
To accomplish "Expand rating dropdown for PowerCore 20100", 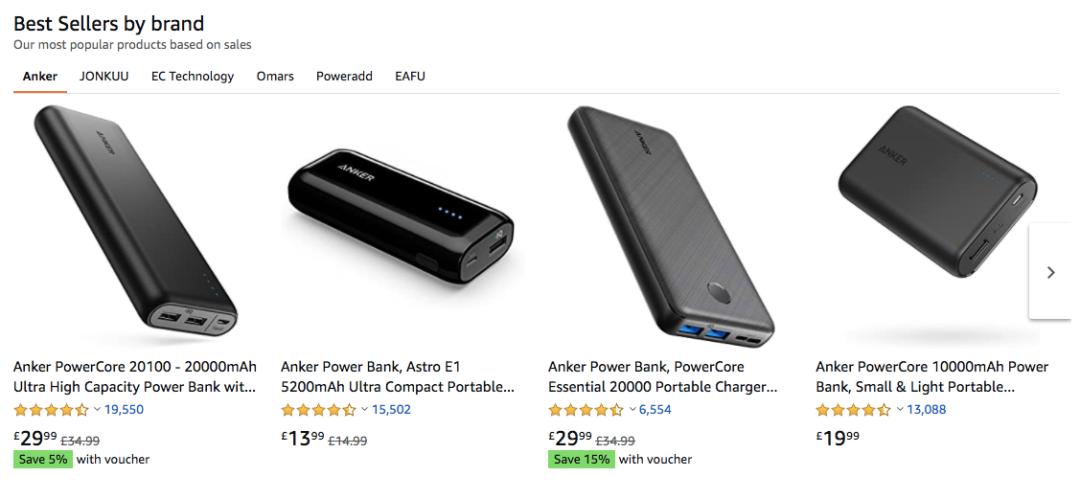I will (x=97, y=409).
